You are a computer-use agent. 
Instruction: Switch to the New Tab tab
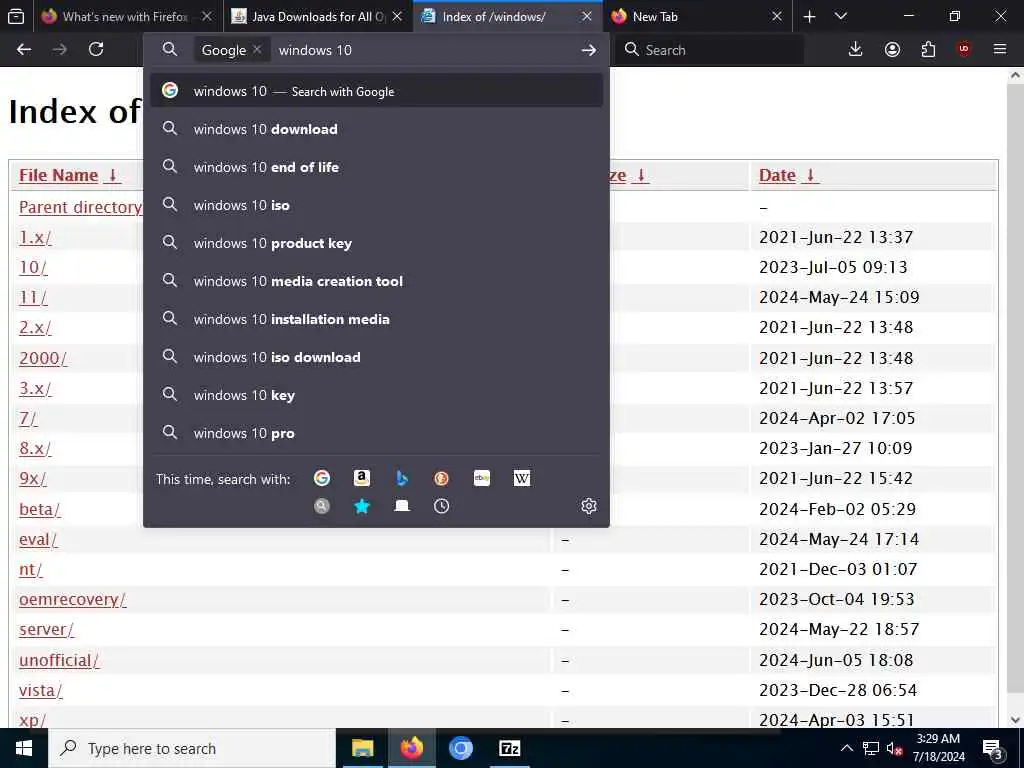698,16
